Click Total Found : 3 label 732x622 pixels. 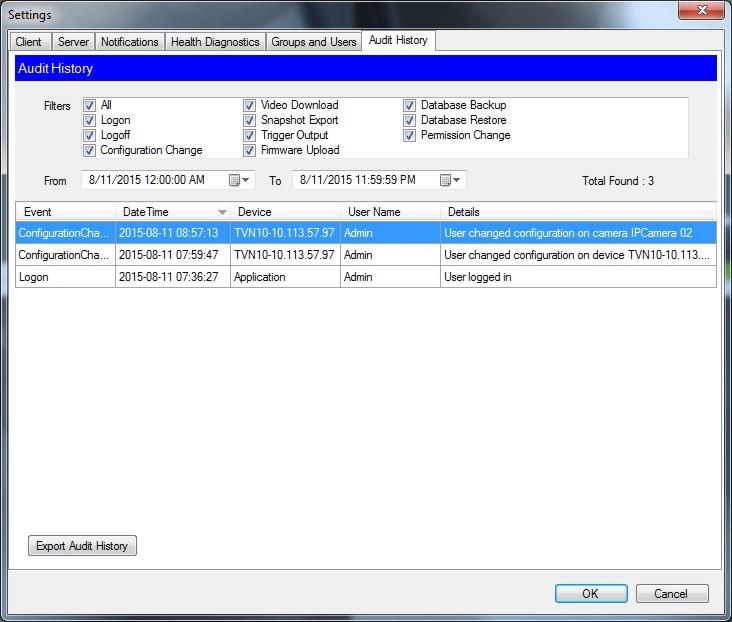coord(618,181)
